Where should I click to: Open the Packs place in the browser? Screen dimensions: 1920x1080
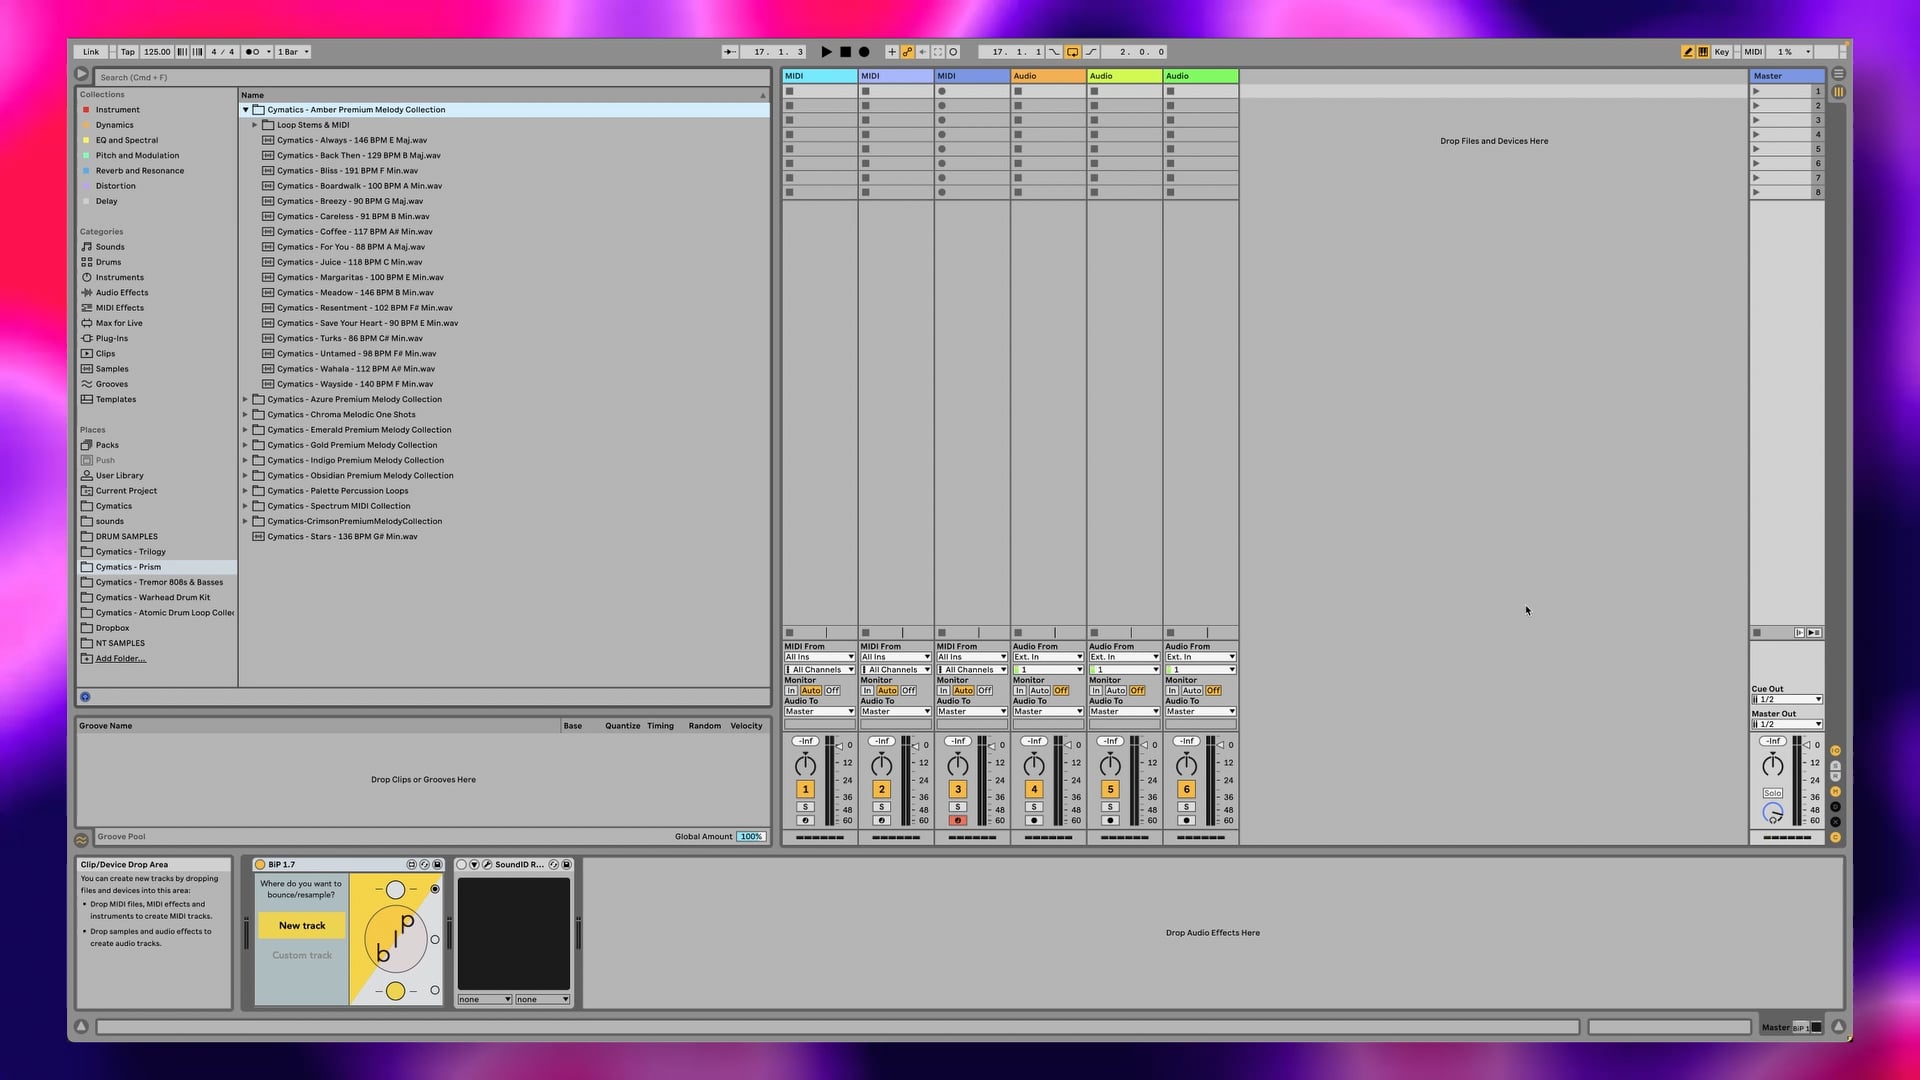107,445
